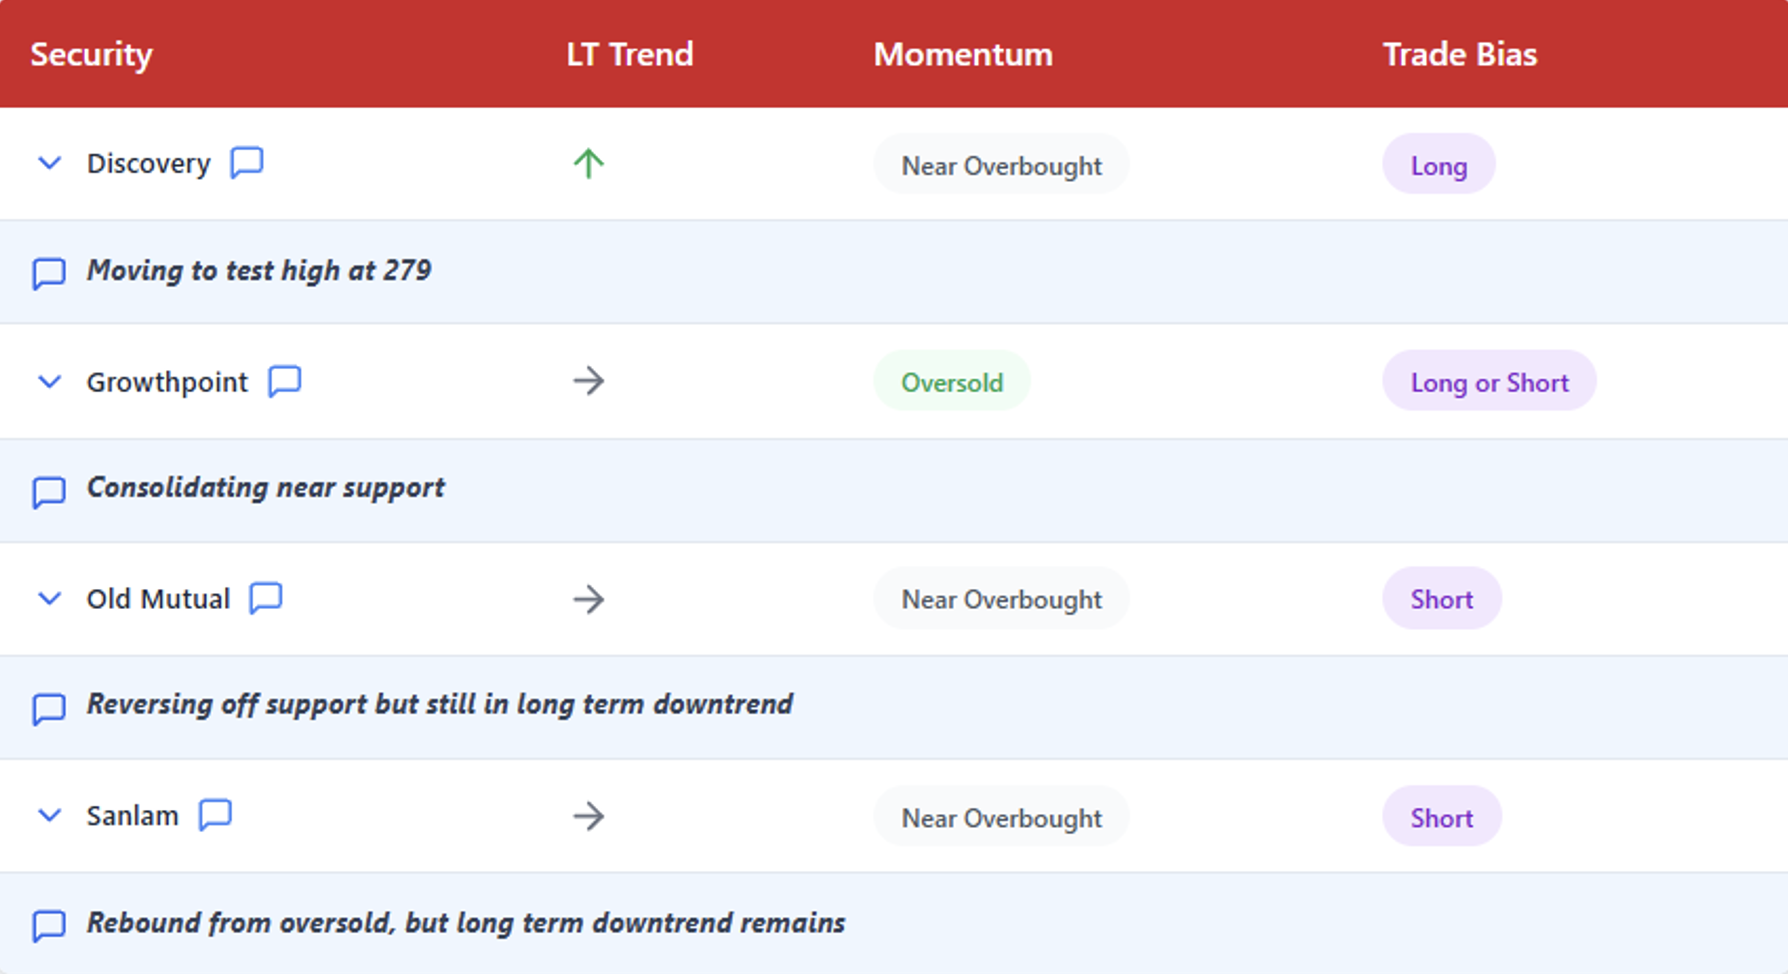
Task: Collapse the Discovery row chevron
Action: [x=49, y=163]
